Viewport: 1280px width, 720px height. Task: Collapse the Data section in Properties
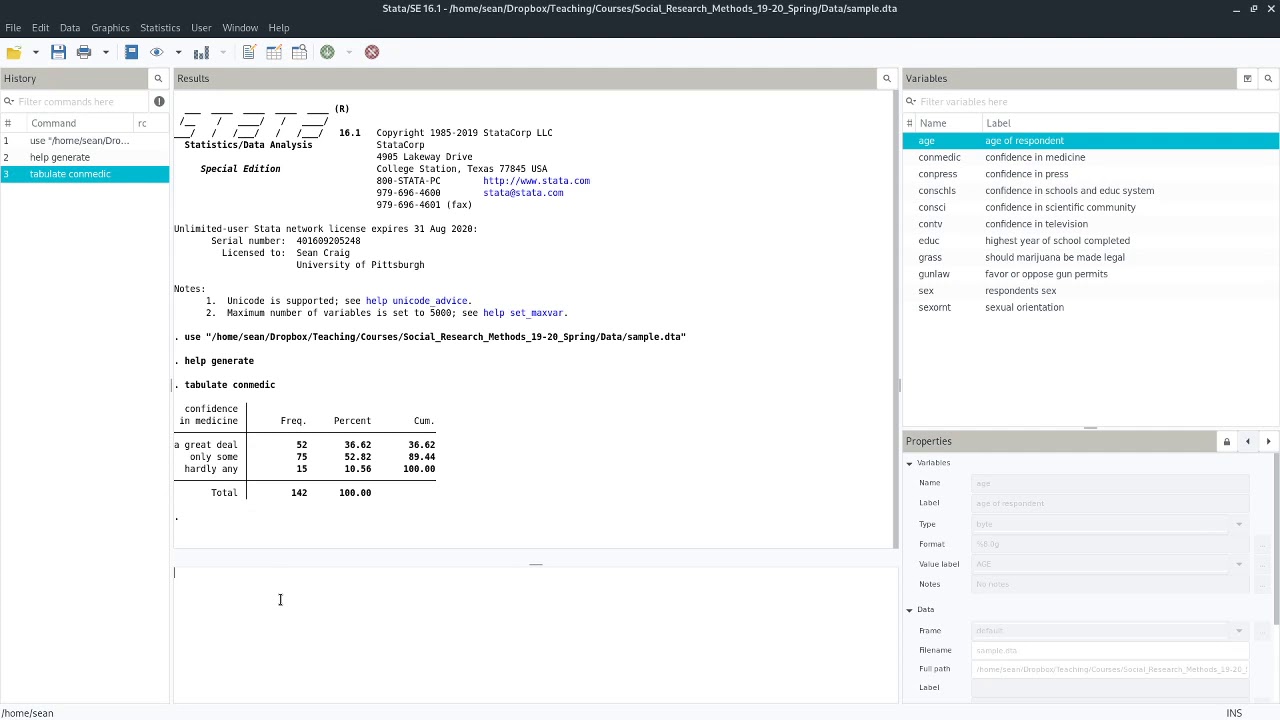click(x=910, y=610)
